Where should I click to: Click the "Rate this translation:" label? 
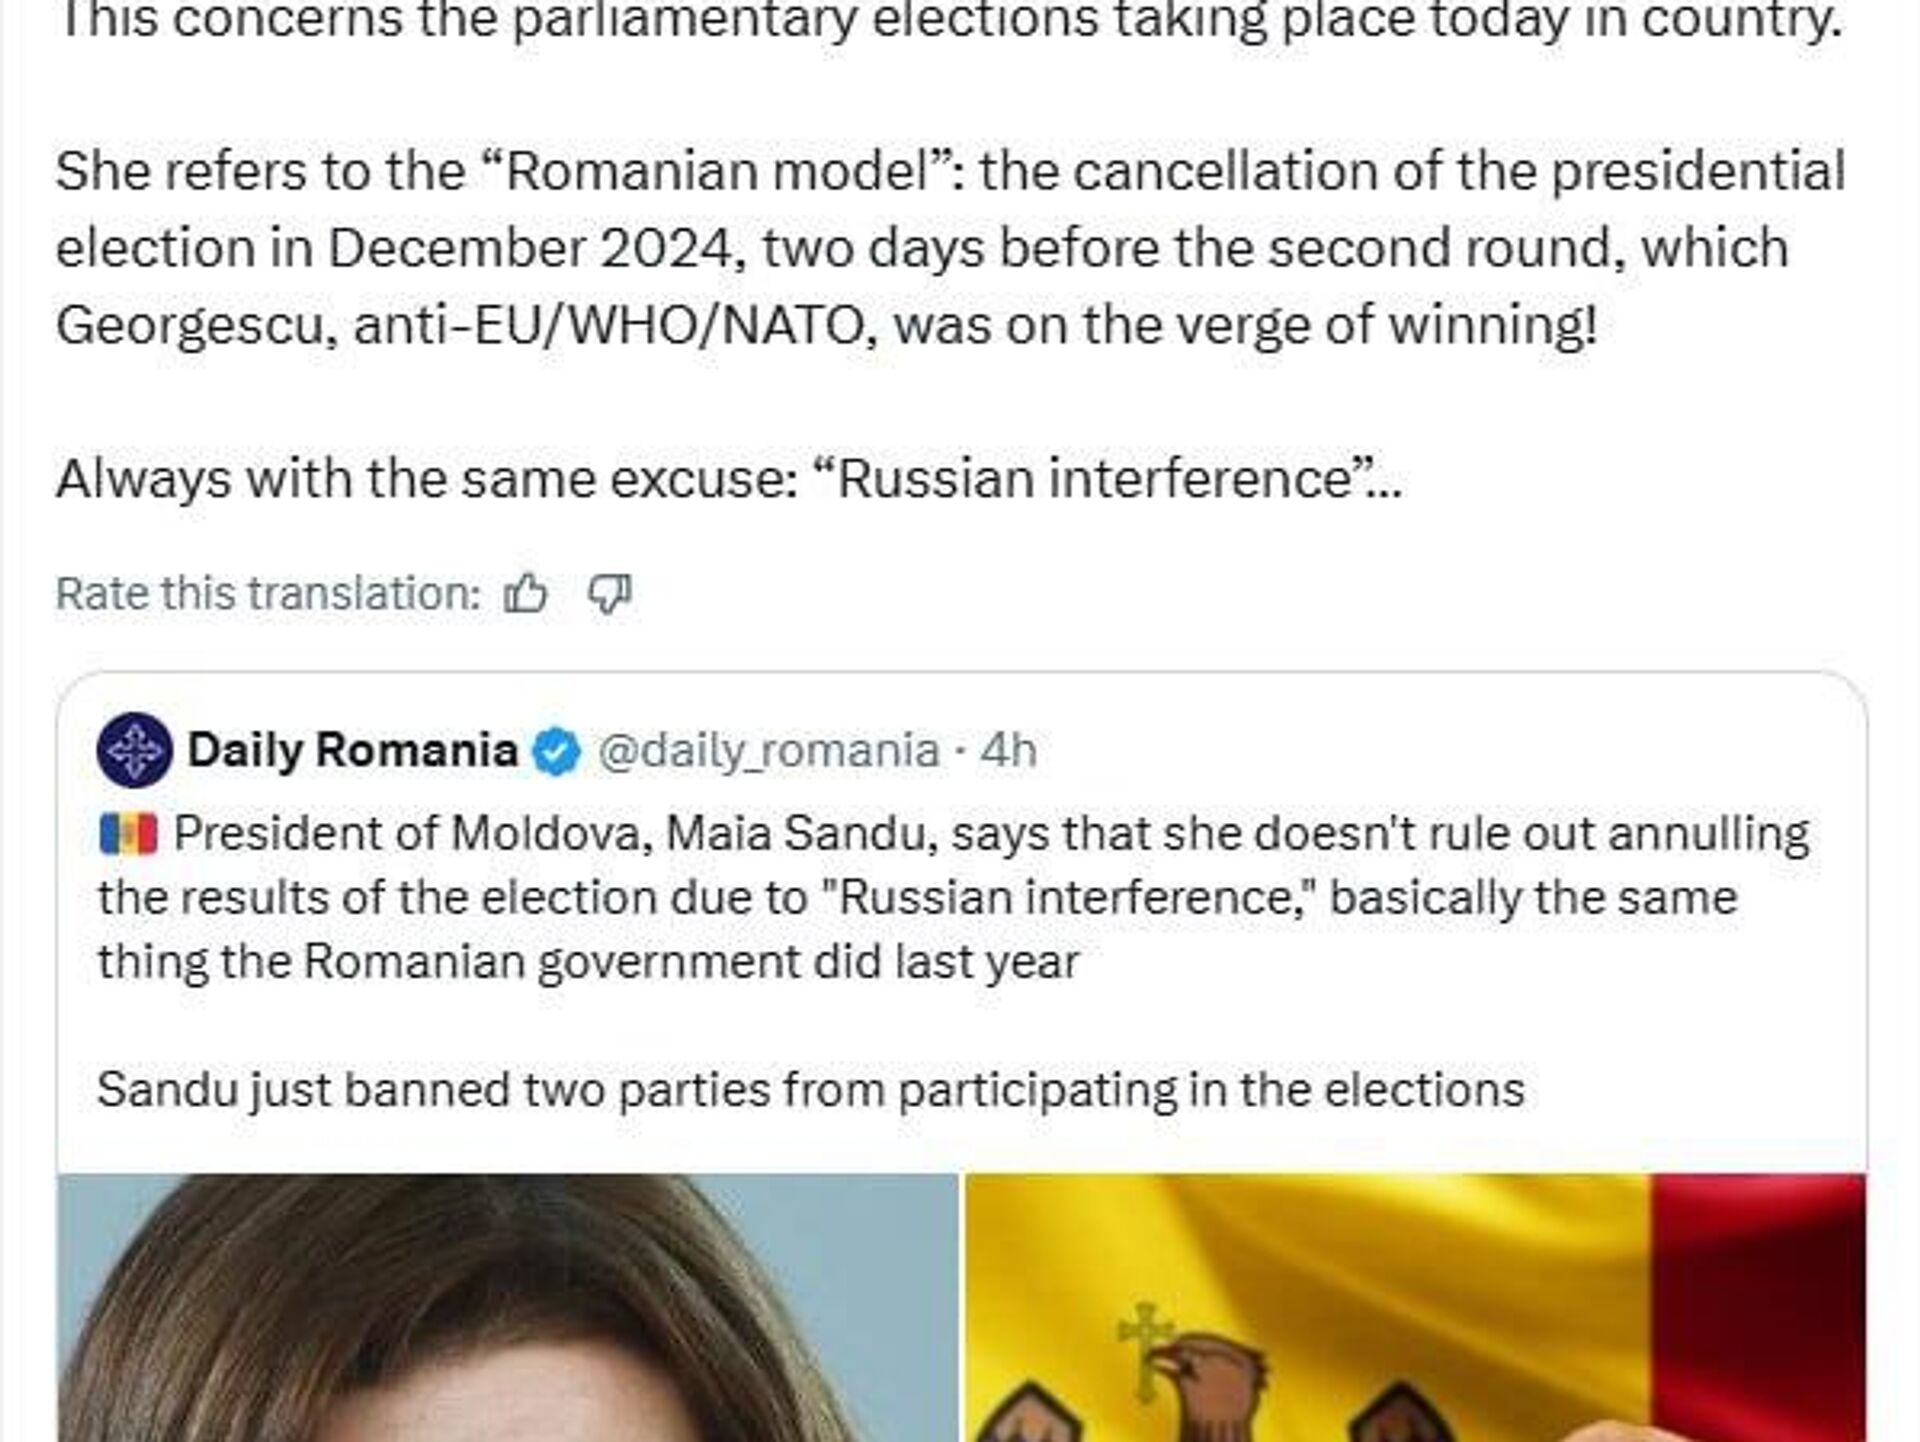click(x=269, y=594)
